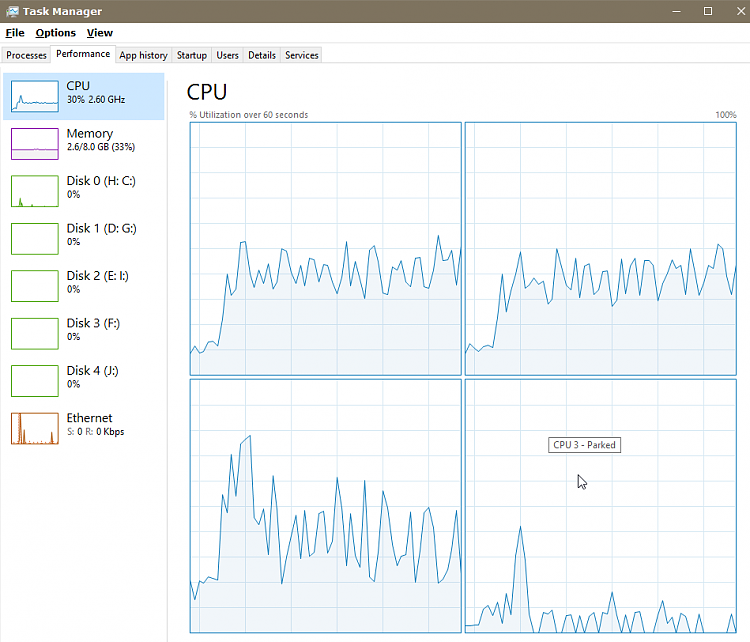The height and width of the screenshot is (642, 750).
Task: Click the Disk 0 (H: C:) label
Action: (101, 181)
